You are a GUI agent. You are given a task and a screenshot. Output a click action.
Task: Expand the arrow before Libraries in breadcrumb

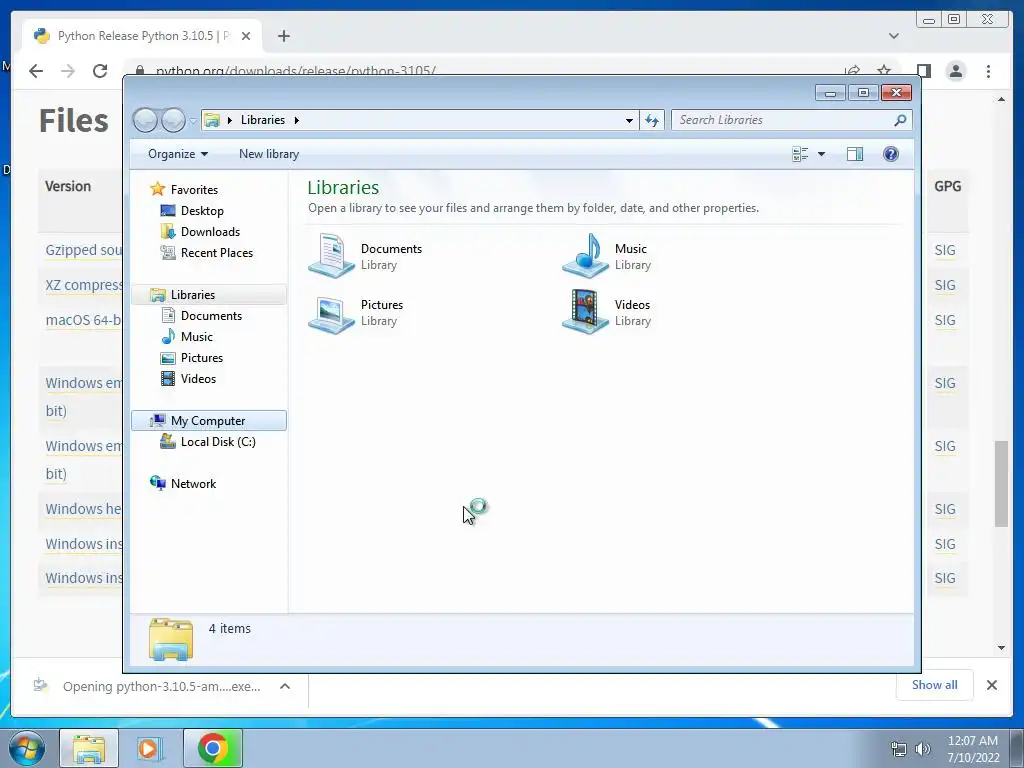tap(230, 120)
